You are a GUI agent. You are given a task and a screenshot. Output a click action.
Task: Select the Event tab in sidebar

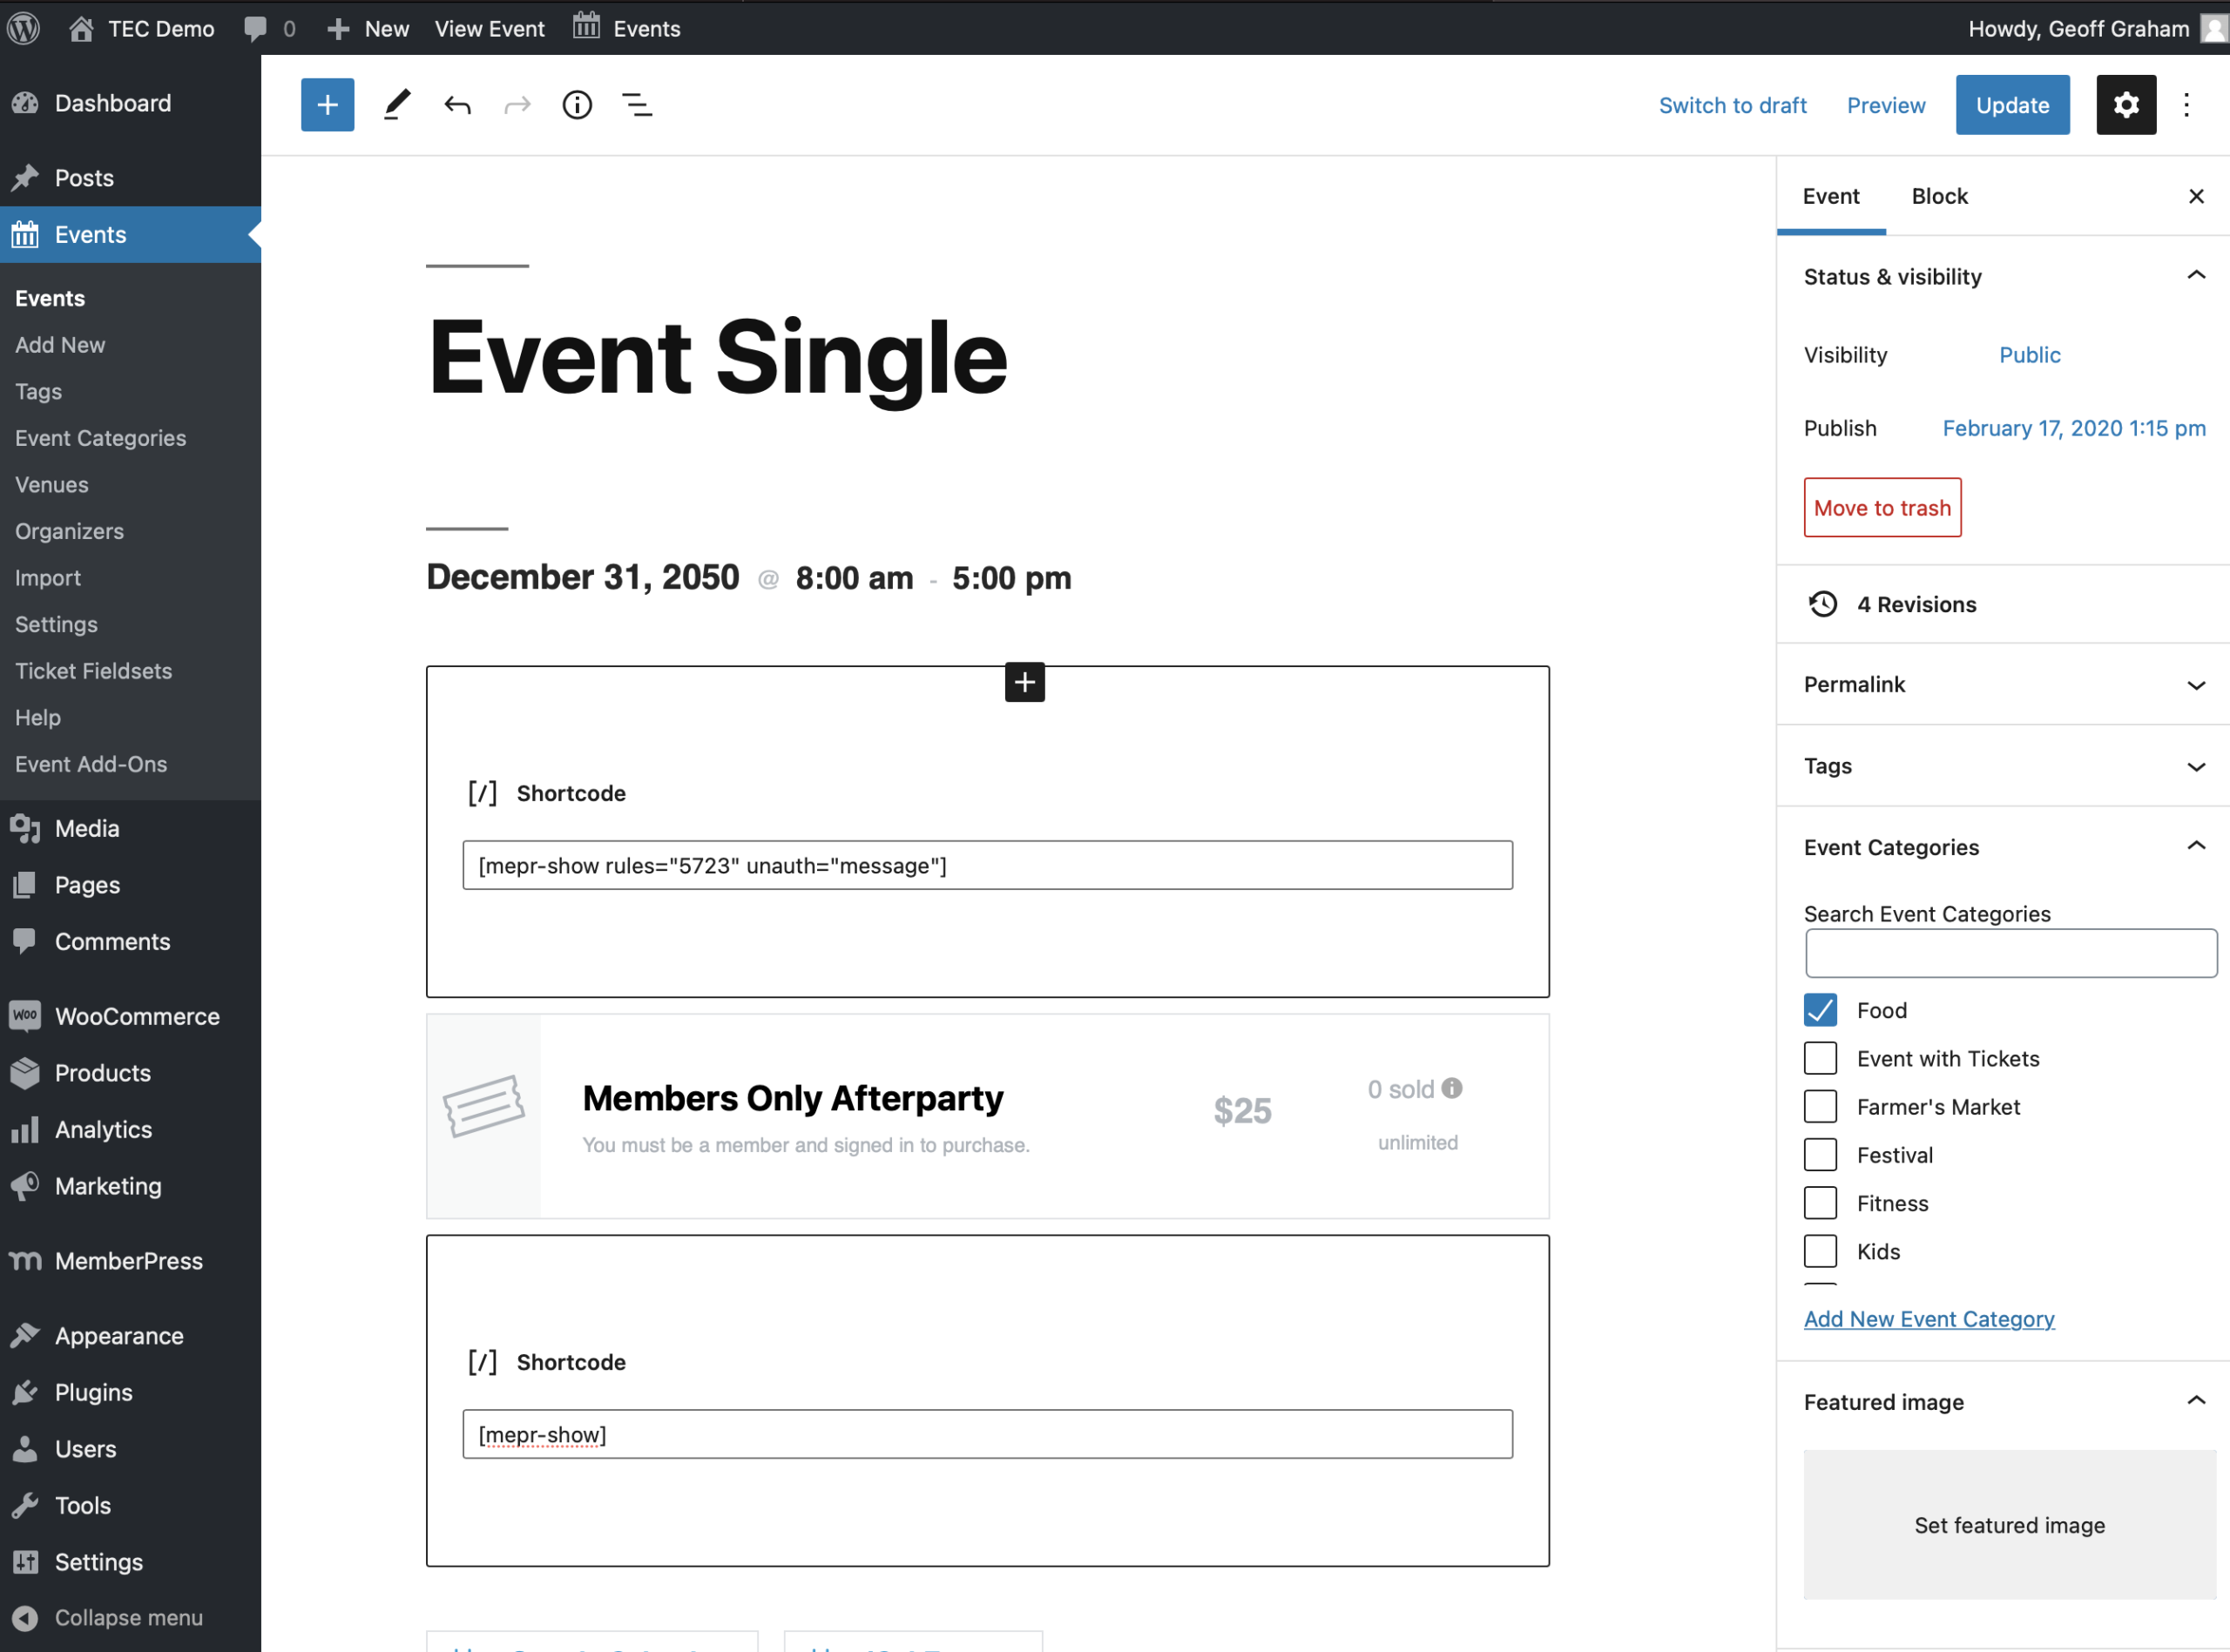click(1831, 196)
